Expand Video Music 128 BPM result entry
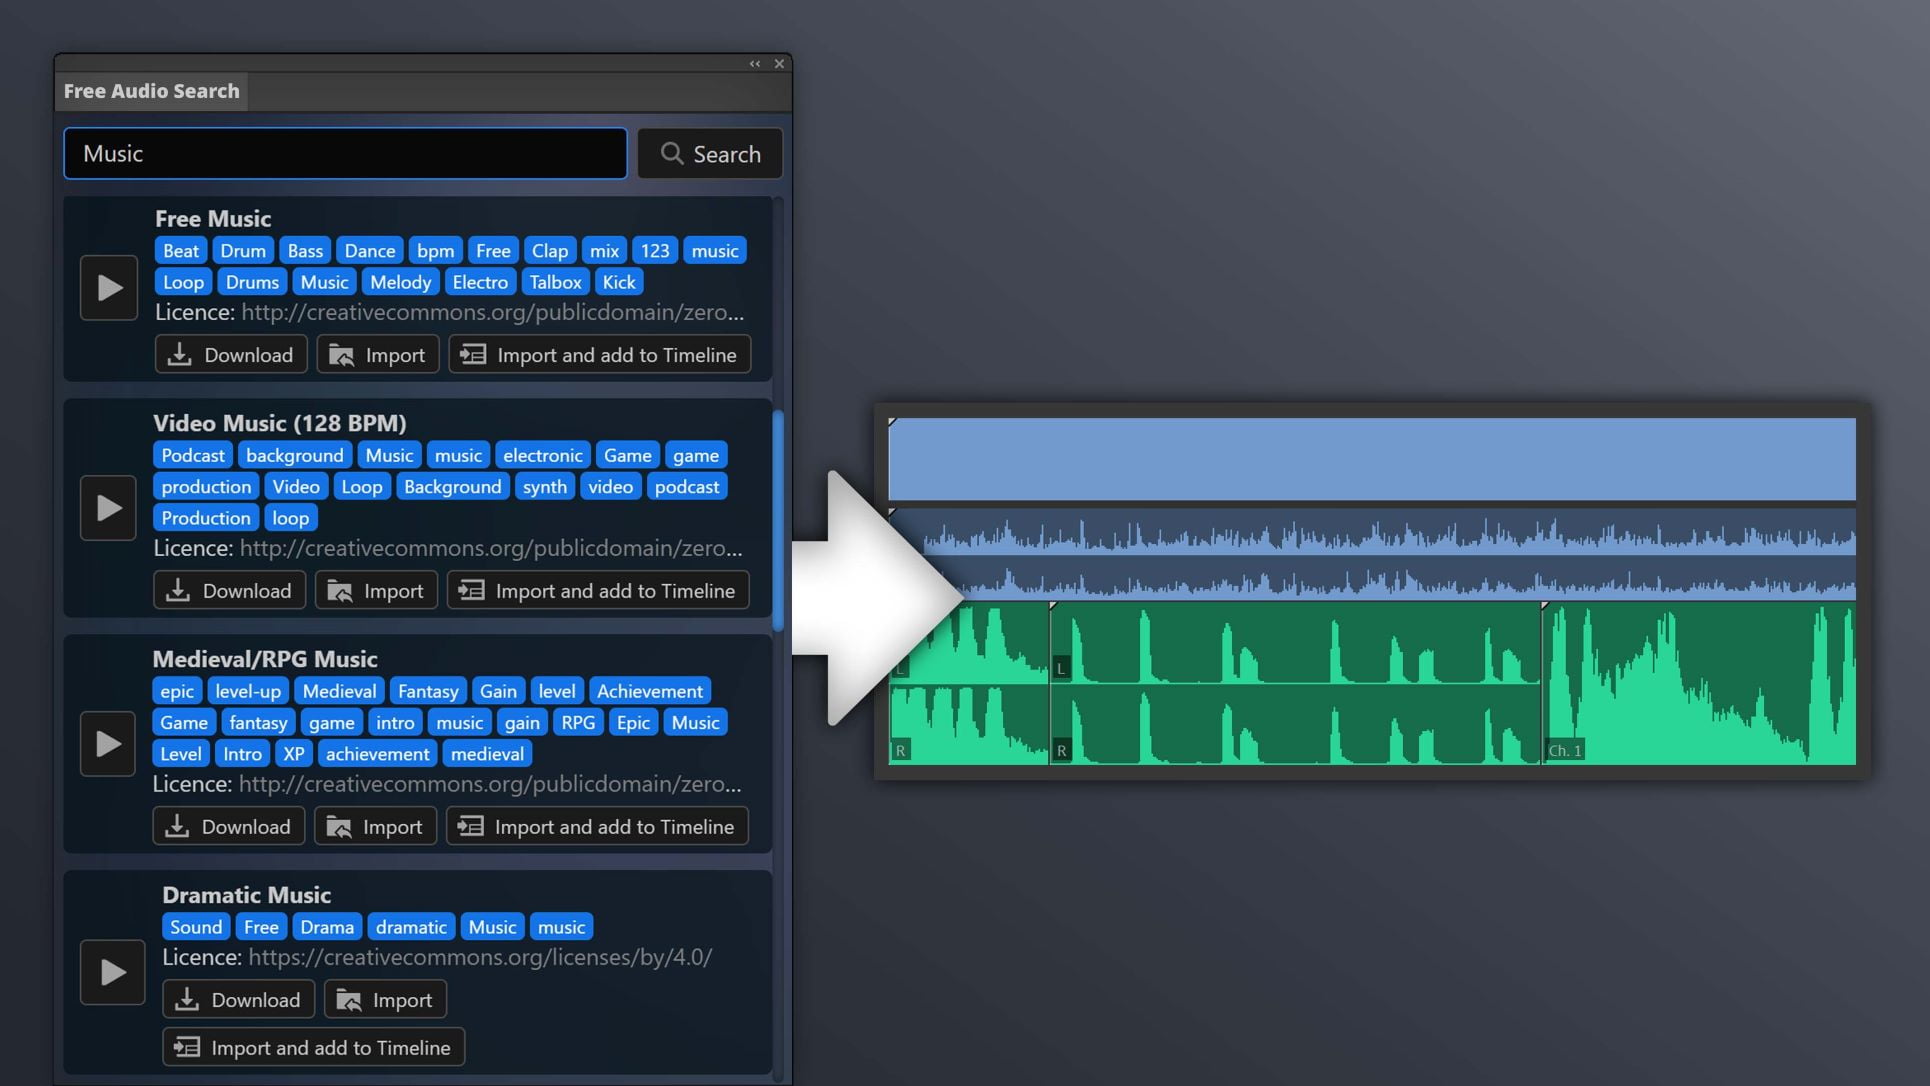The width and height of the screenshot is (1930, 1086). [x=278, y=424]
